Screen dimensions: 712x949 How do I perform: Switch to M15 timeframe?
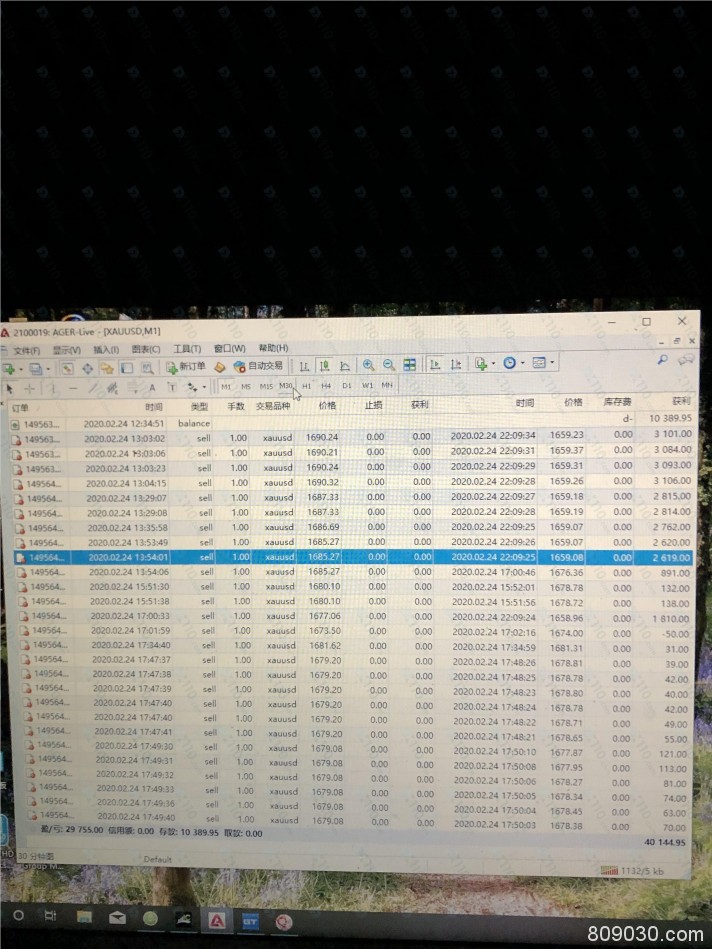pyautogui.click(x=266, y=386)
